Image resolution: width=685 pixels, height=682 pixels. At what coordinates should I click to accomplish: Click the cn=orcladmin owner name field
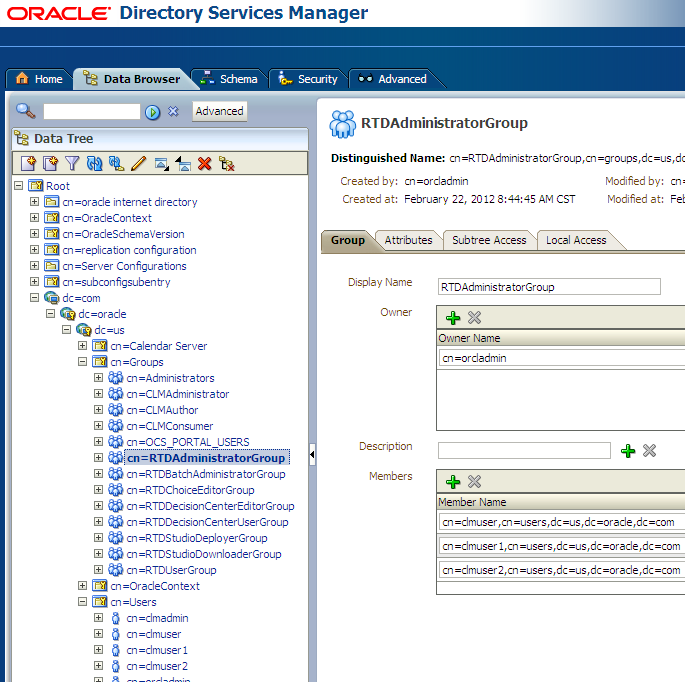pyautogui.click(x=562, y=358)
